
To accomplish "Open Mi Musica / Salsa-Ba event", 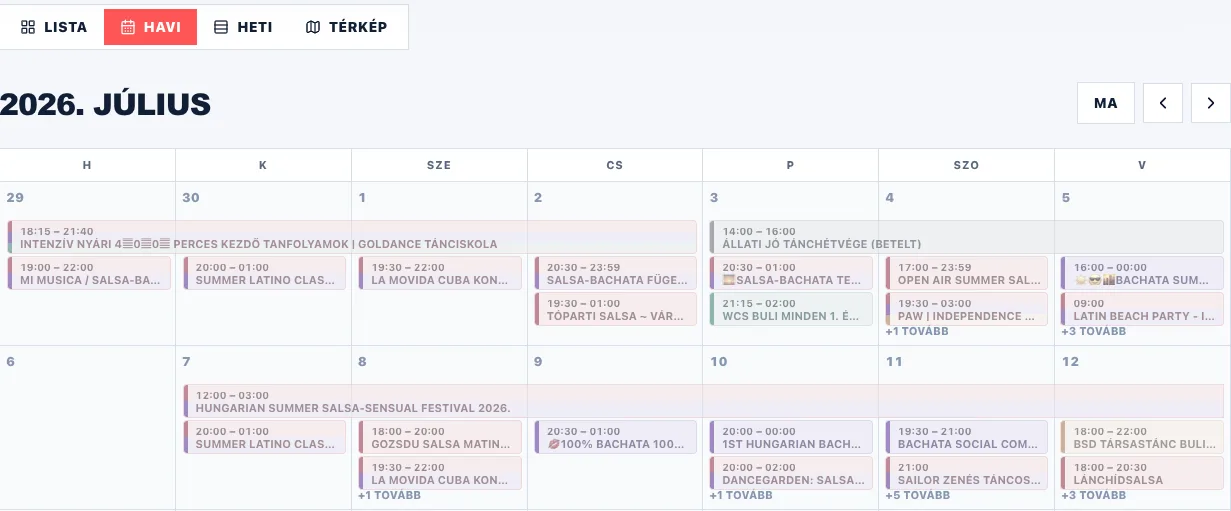I will click(x=88, y=273).
